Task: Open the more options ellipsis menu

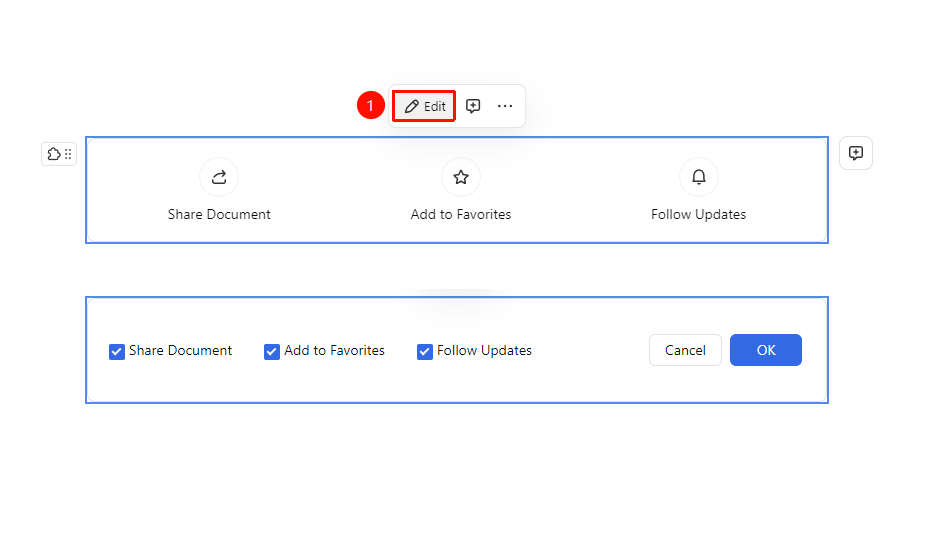Action: pyautogui.click(x=505, y=106)
